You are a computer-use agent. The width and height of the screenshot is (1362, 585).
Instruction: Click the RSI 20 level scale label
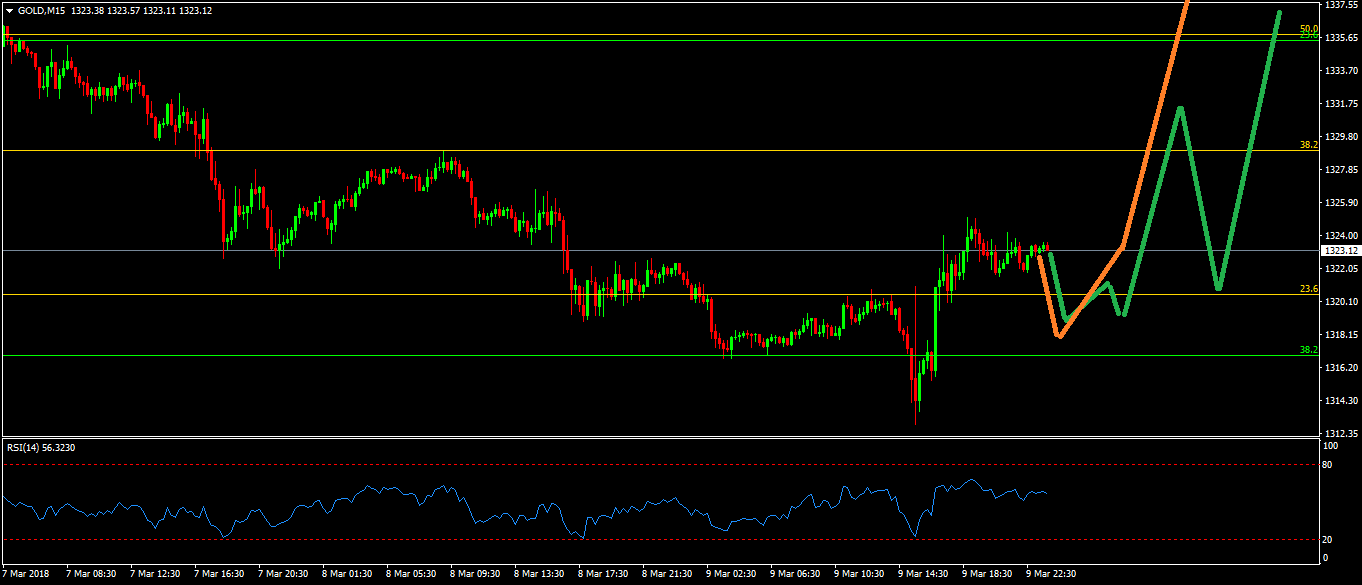pyautogui.click(x=1327, y=540)
